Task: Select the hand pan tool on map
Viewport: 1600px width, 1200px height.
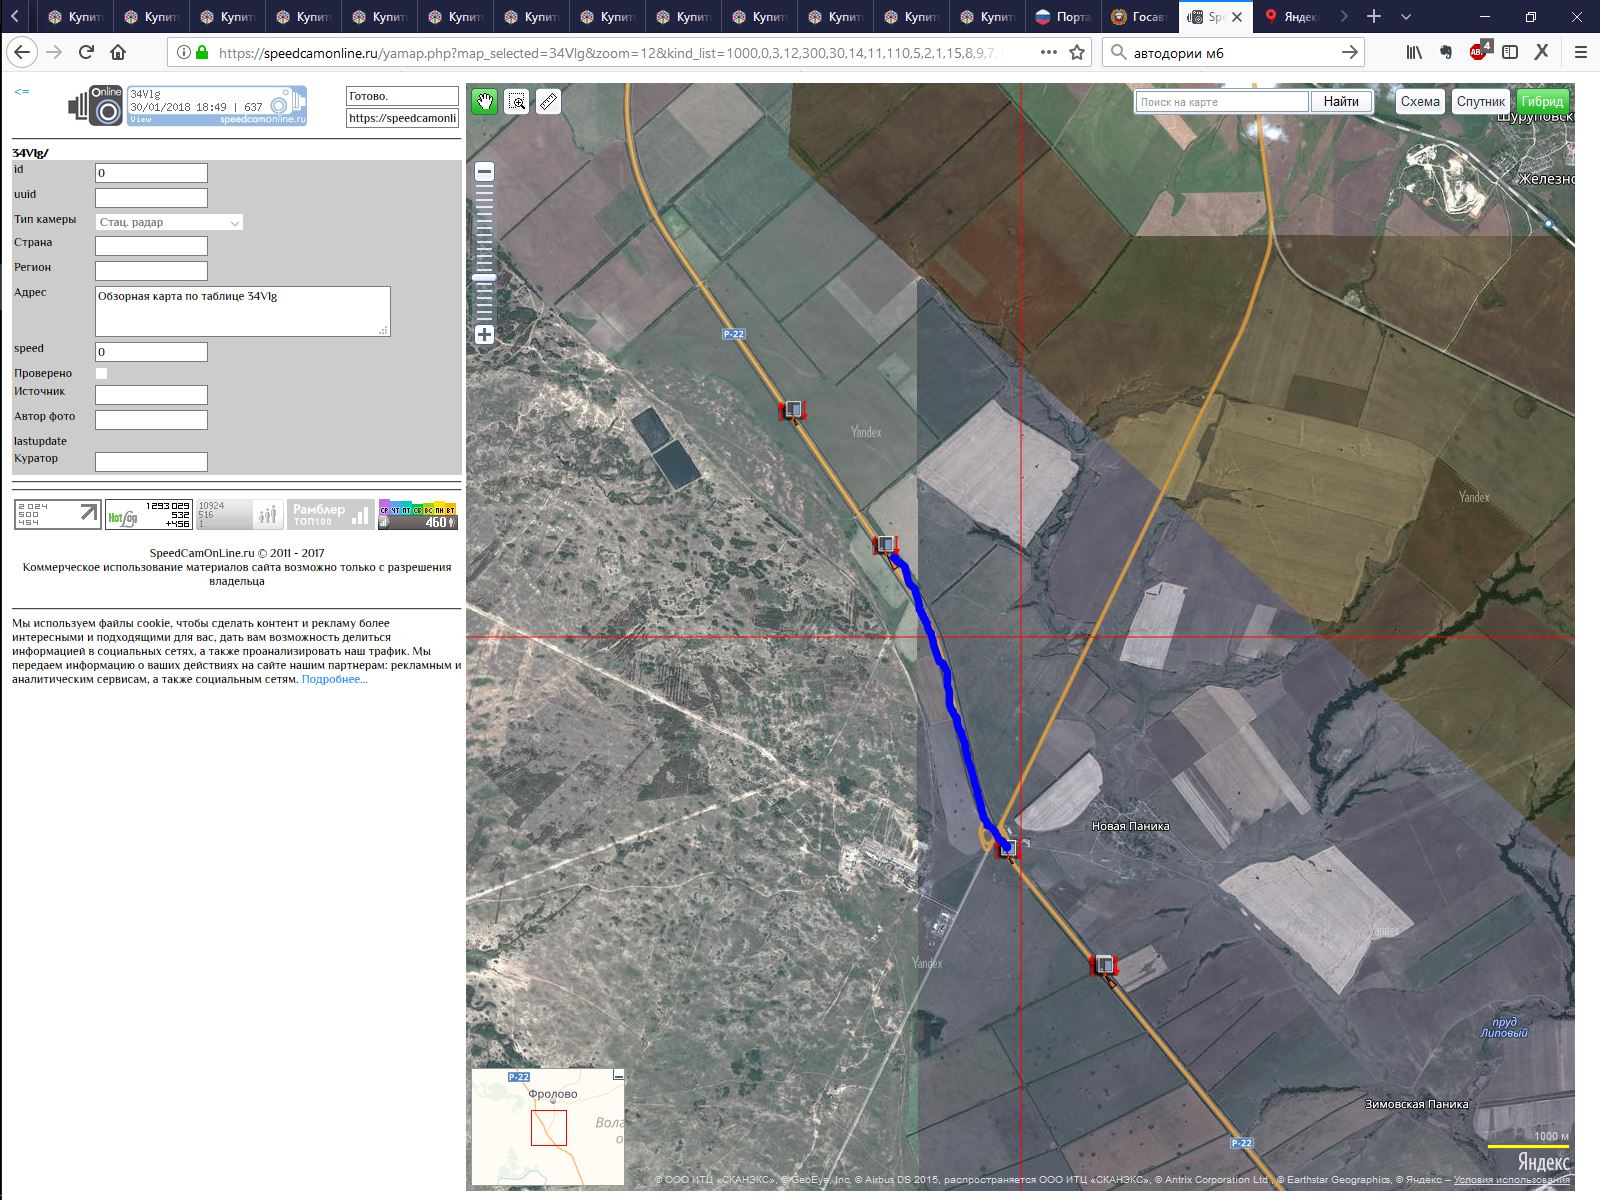Action: [x=485, y=102]
